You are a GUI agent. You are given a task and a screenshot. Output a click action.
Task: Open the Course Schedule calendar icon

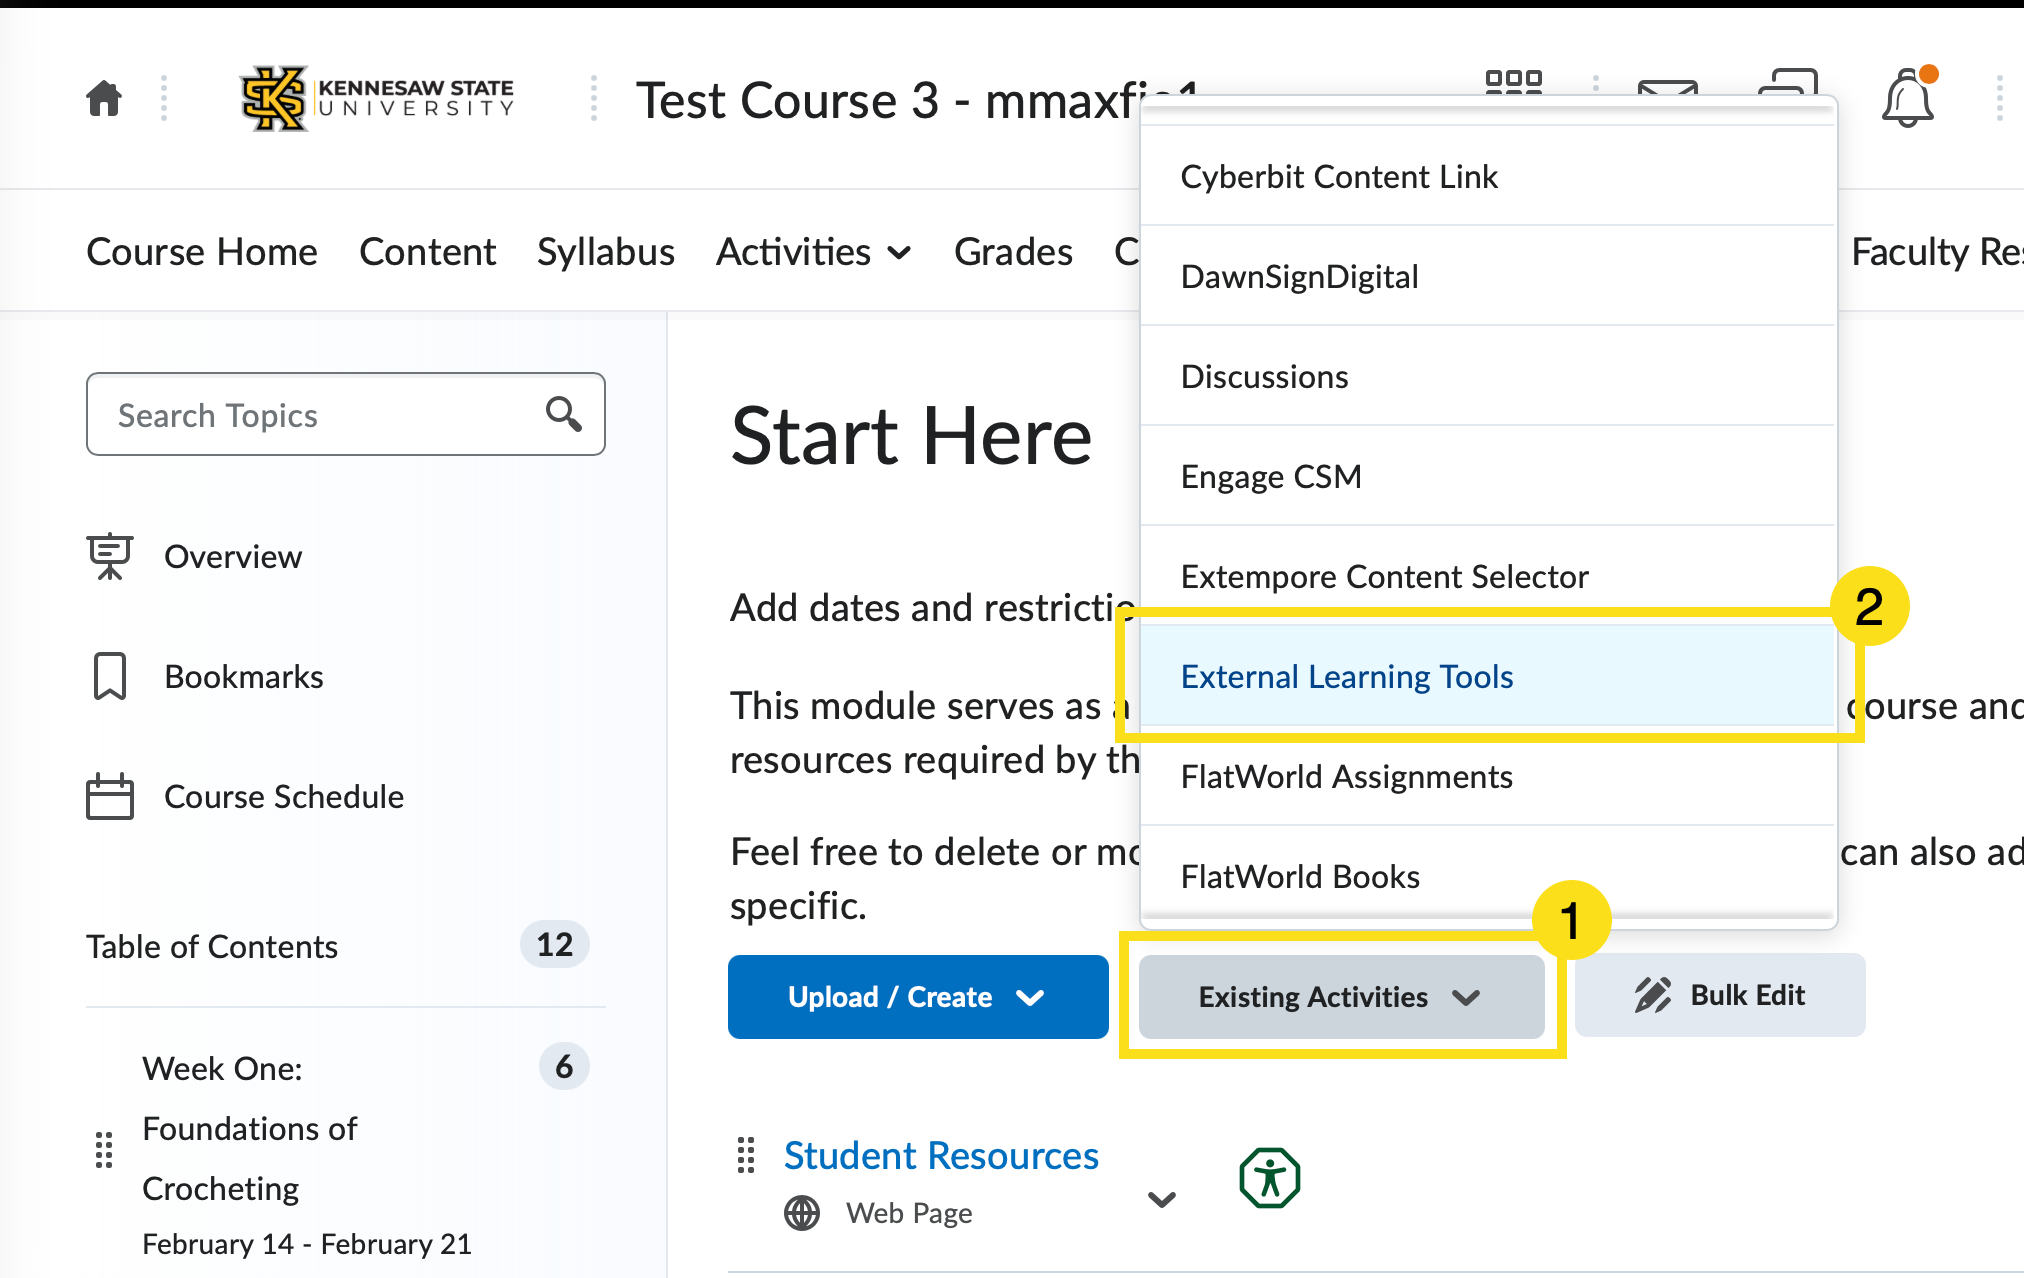click(109, 796)
